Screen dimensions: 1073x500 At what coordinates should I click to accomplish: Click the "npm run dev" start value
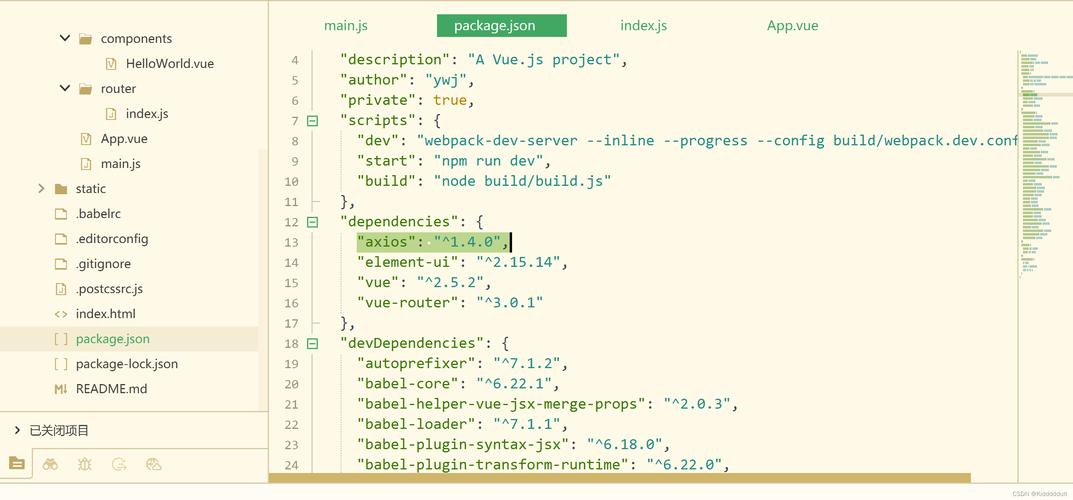pos(488,161)
